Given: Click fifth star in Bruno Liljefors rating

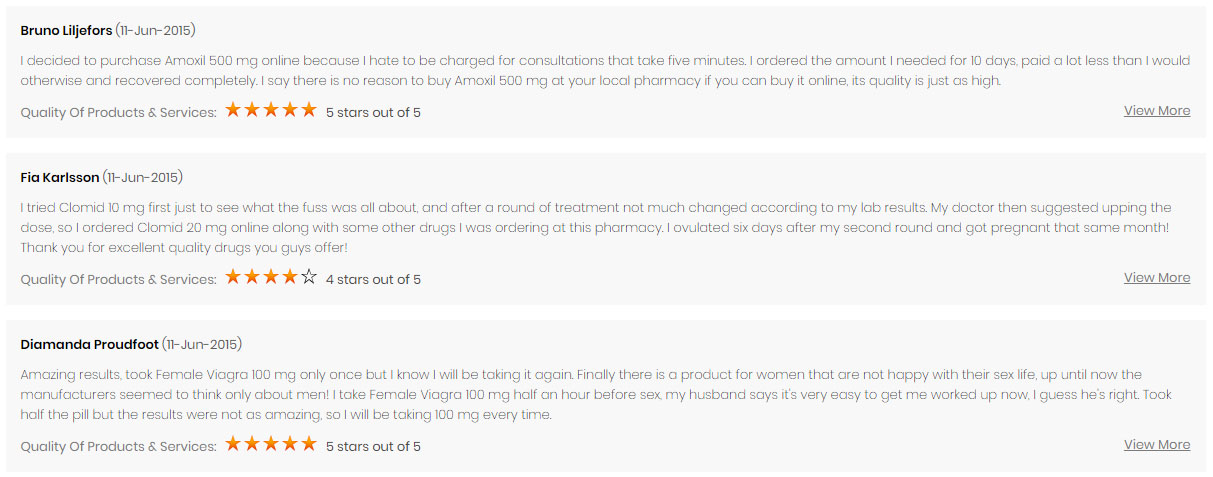Looking at the screenshot, I should (309, 110).
